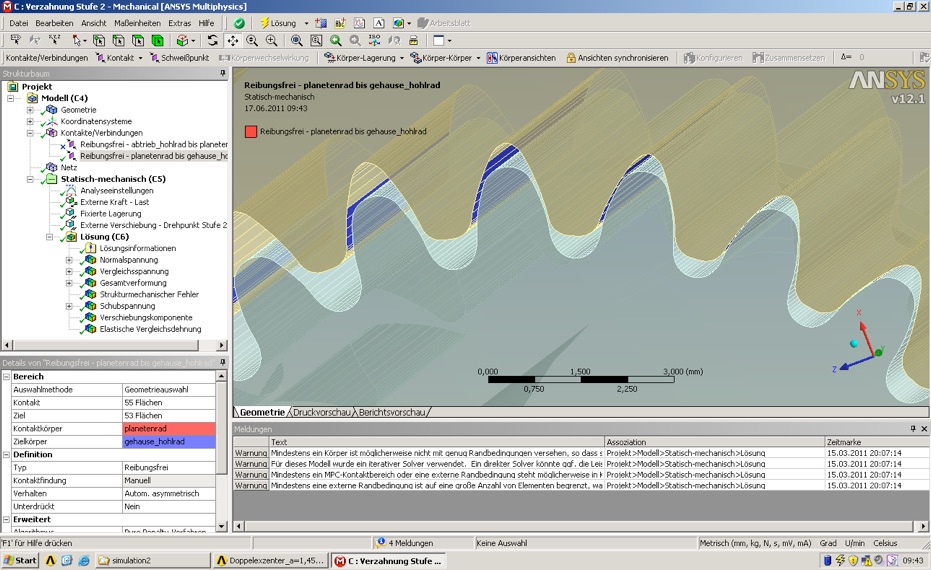Click the XYZ coordinates probe icon
Viewport: 931px width, 570px height.
[x=55, y=40]
